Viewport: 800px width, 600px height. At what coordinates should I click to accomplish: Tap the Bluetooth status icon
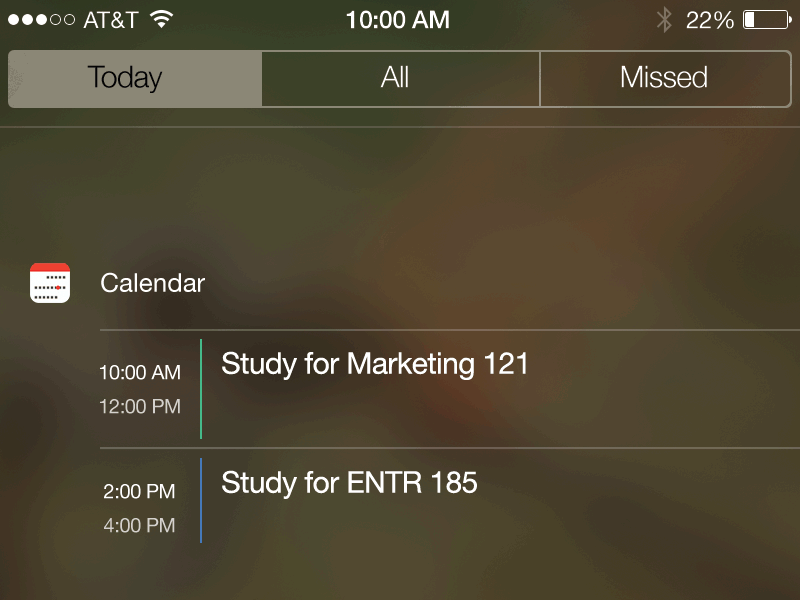(x=663, y=18)
